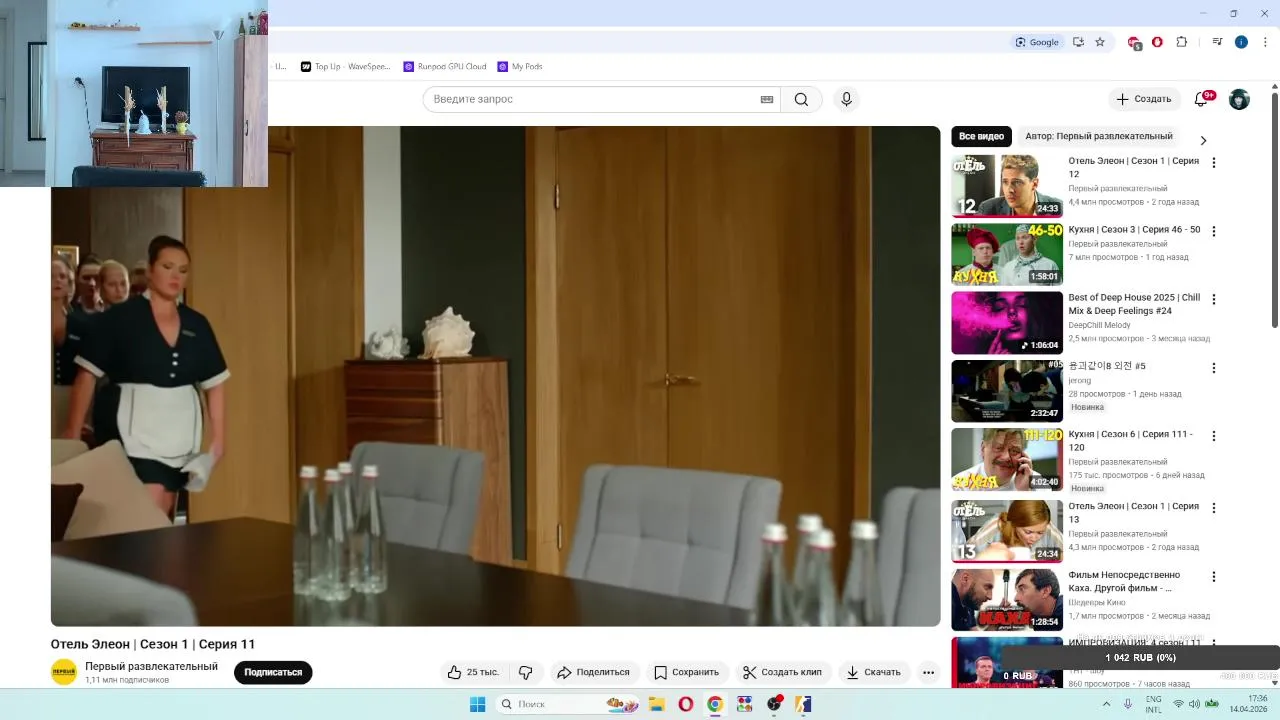Click the search magnifier button
Image resolution: width=1280 pixels, height=720 pixels.
[801, 99]
